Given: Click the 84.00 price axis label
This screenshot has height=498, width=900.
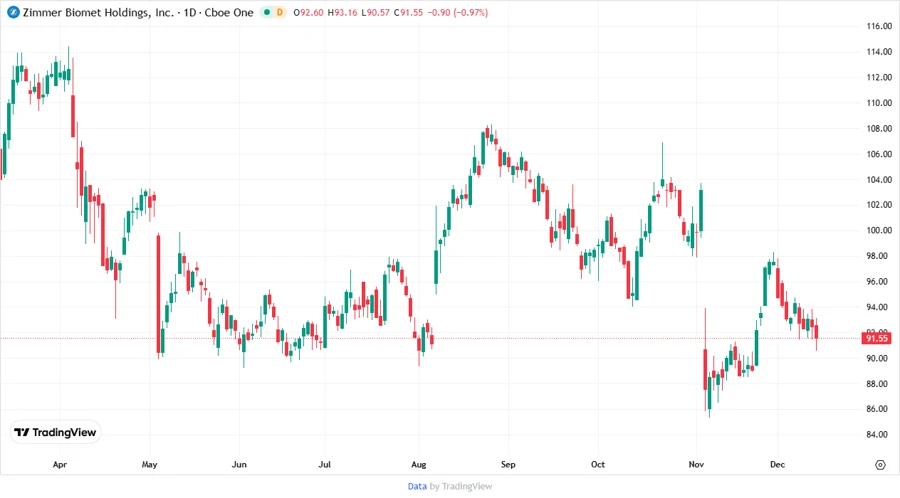Looking at the screenshot, I should click(879, 435).
